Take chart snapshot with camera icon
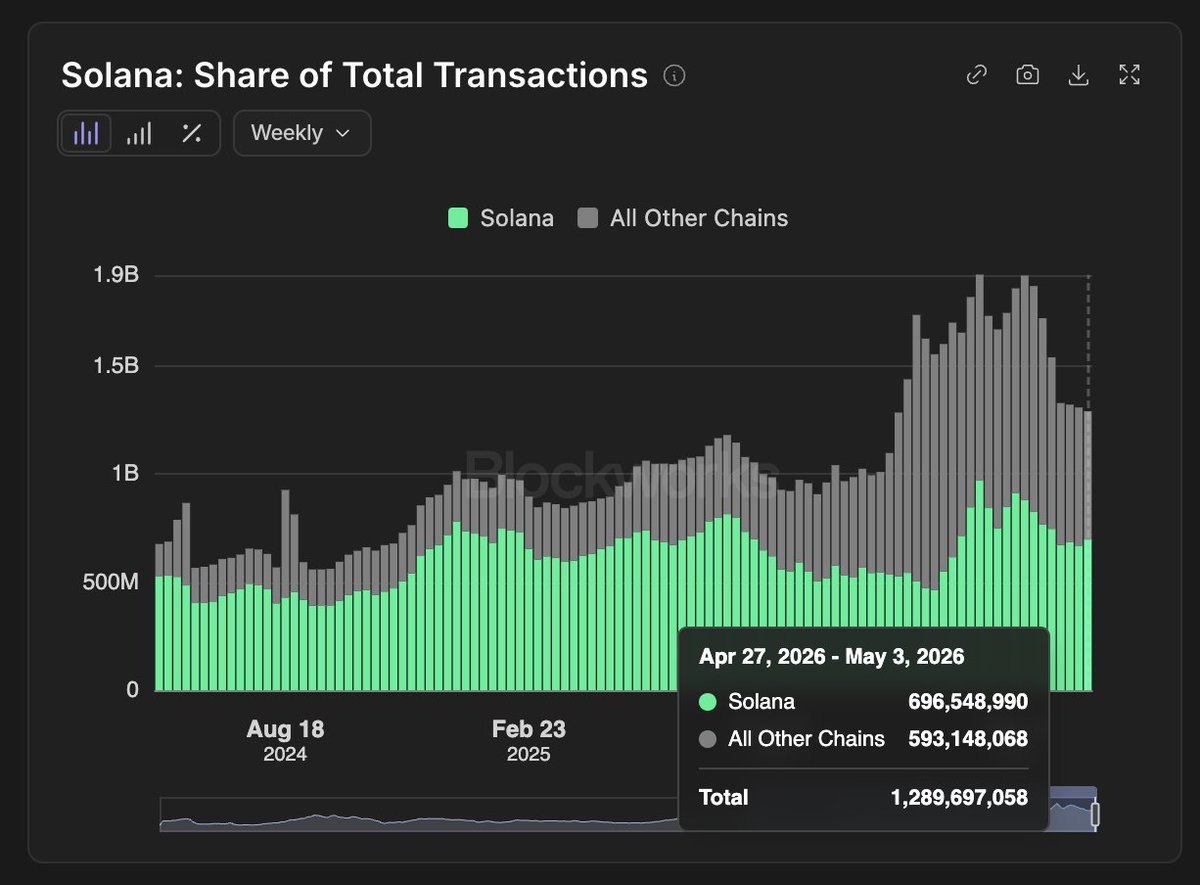Viewport: 1200px width, 885px height. click(1027, 75)
